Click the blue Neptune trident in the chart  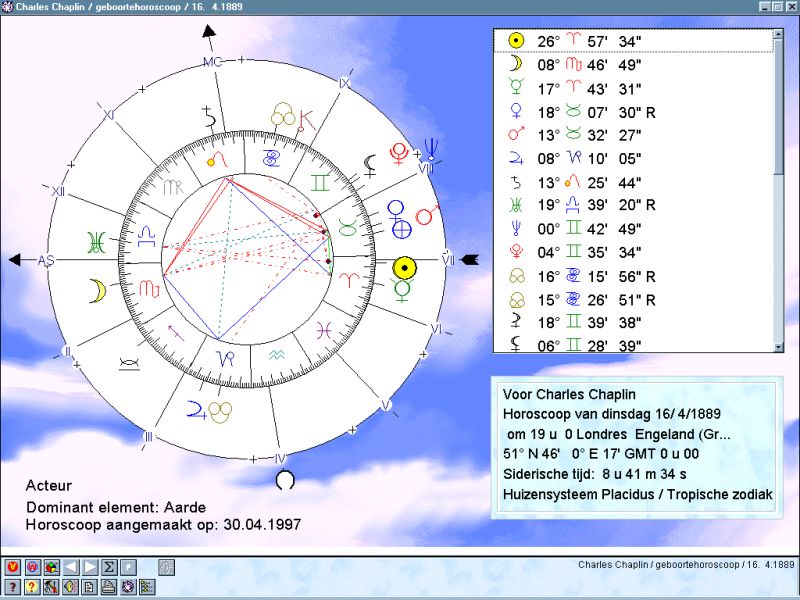432,147
